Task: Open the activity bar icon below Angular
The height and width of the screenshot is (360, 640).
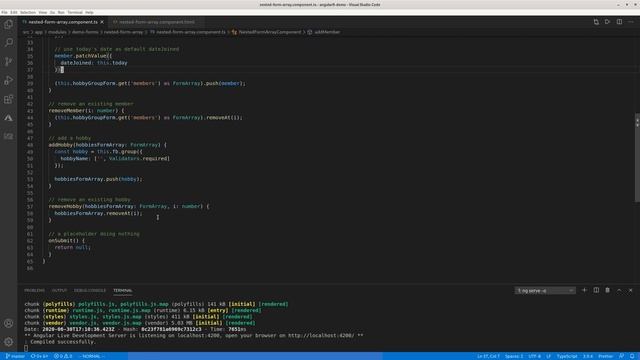Action: 9,136
